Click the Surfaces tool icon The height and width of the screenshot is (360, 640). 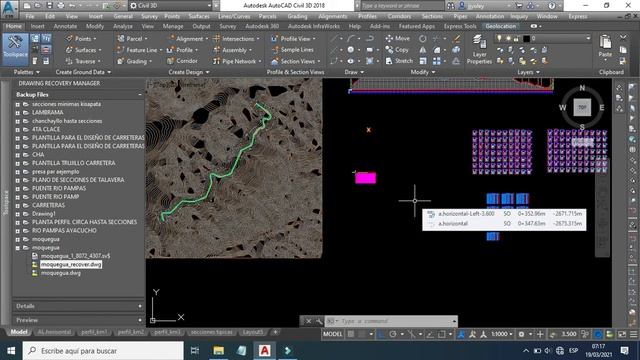tap(69, 50)
